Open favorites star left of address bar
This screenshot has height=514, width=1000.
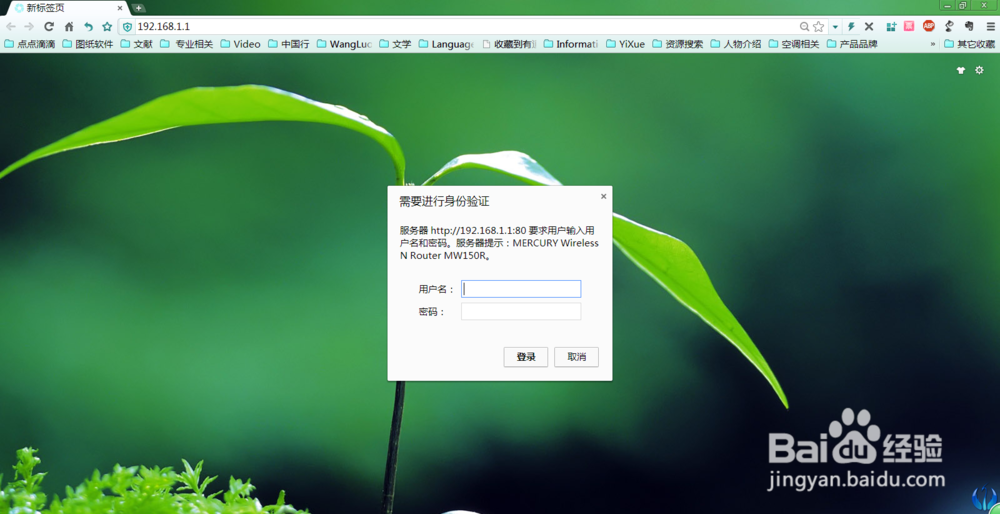(x=107, y=27)
